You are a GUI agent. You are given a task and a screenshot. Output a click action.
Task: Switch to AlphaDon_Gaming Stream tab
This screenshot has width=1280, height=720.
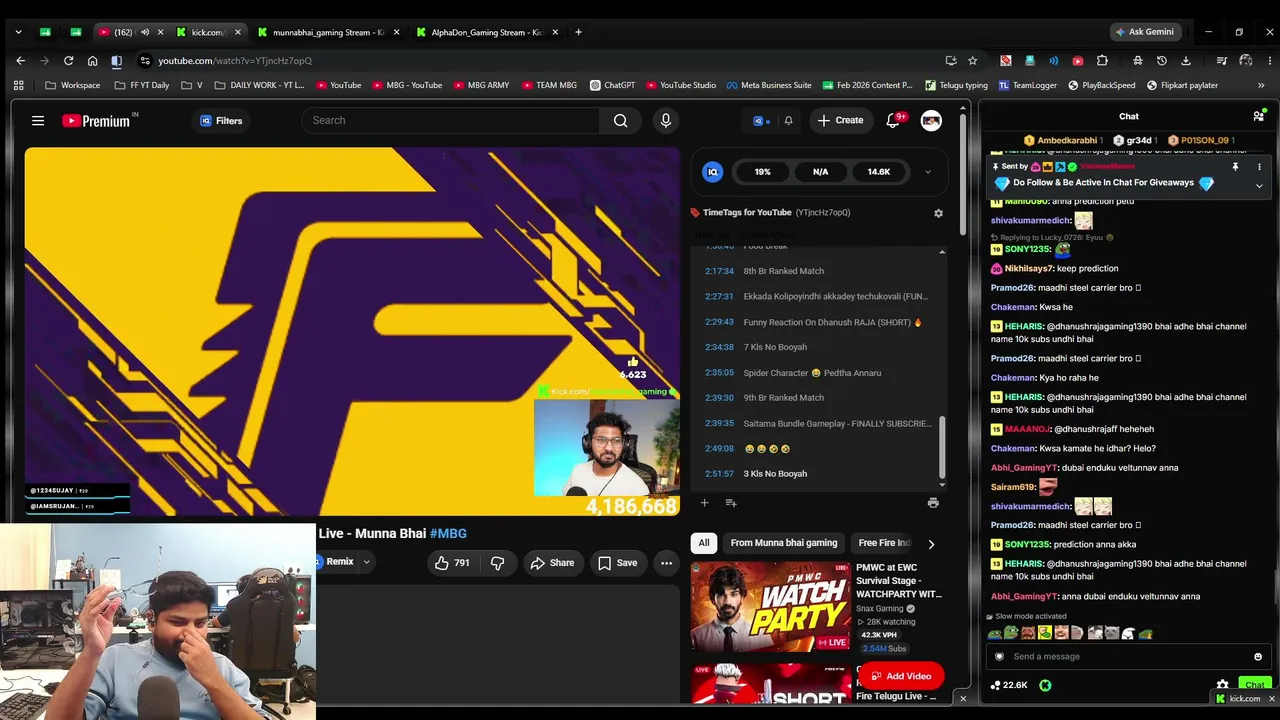click(488, 32)
